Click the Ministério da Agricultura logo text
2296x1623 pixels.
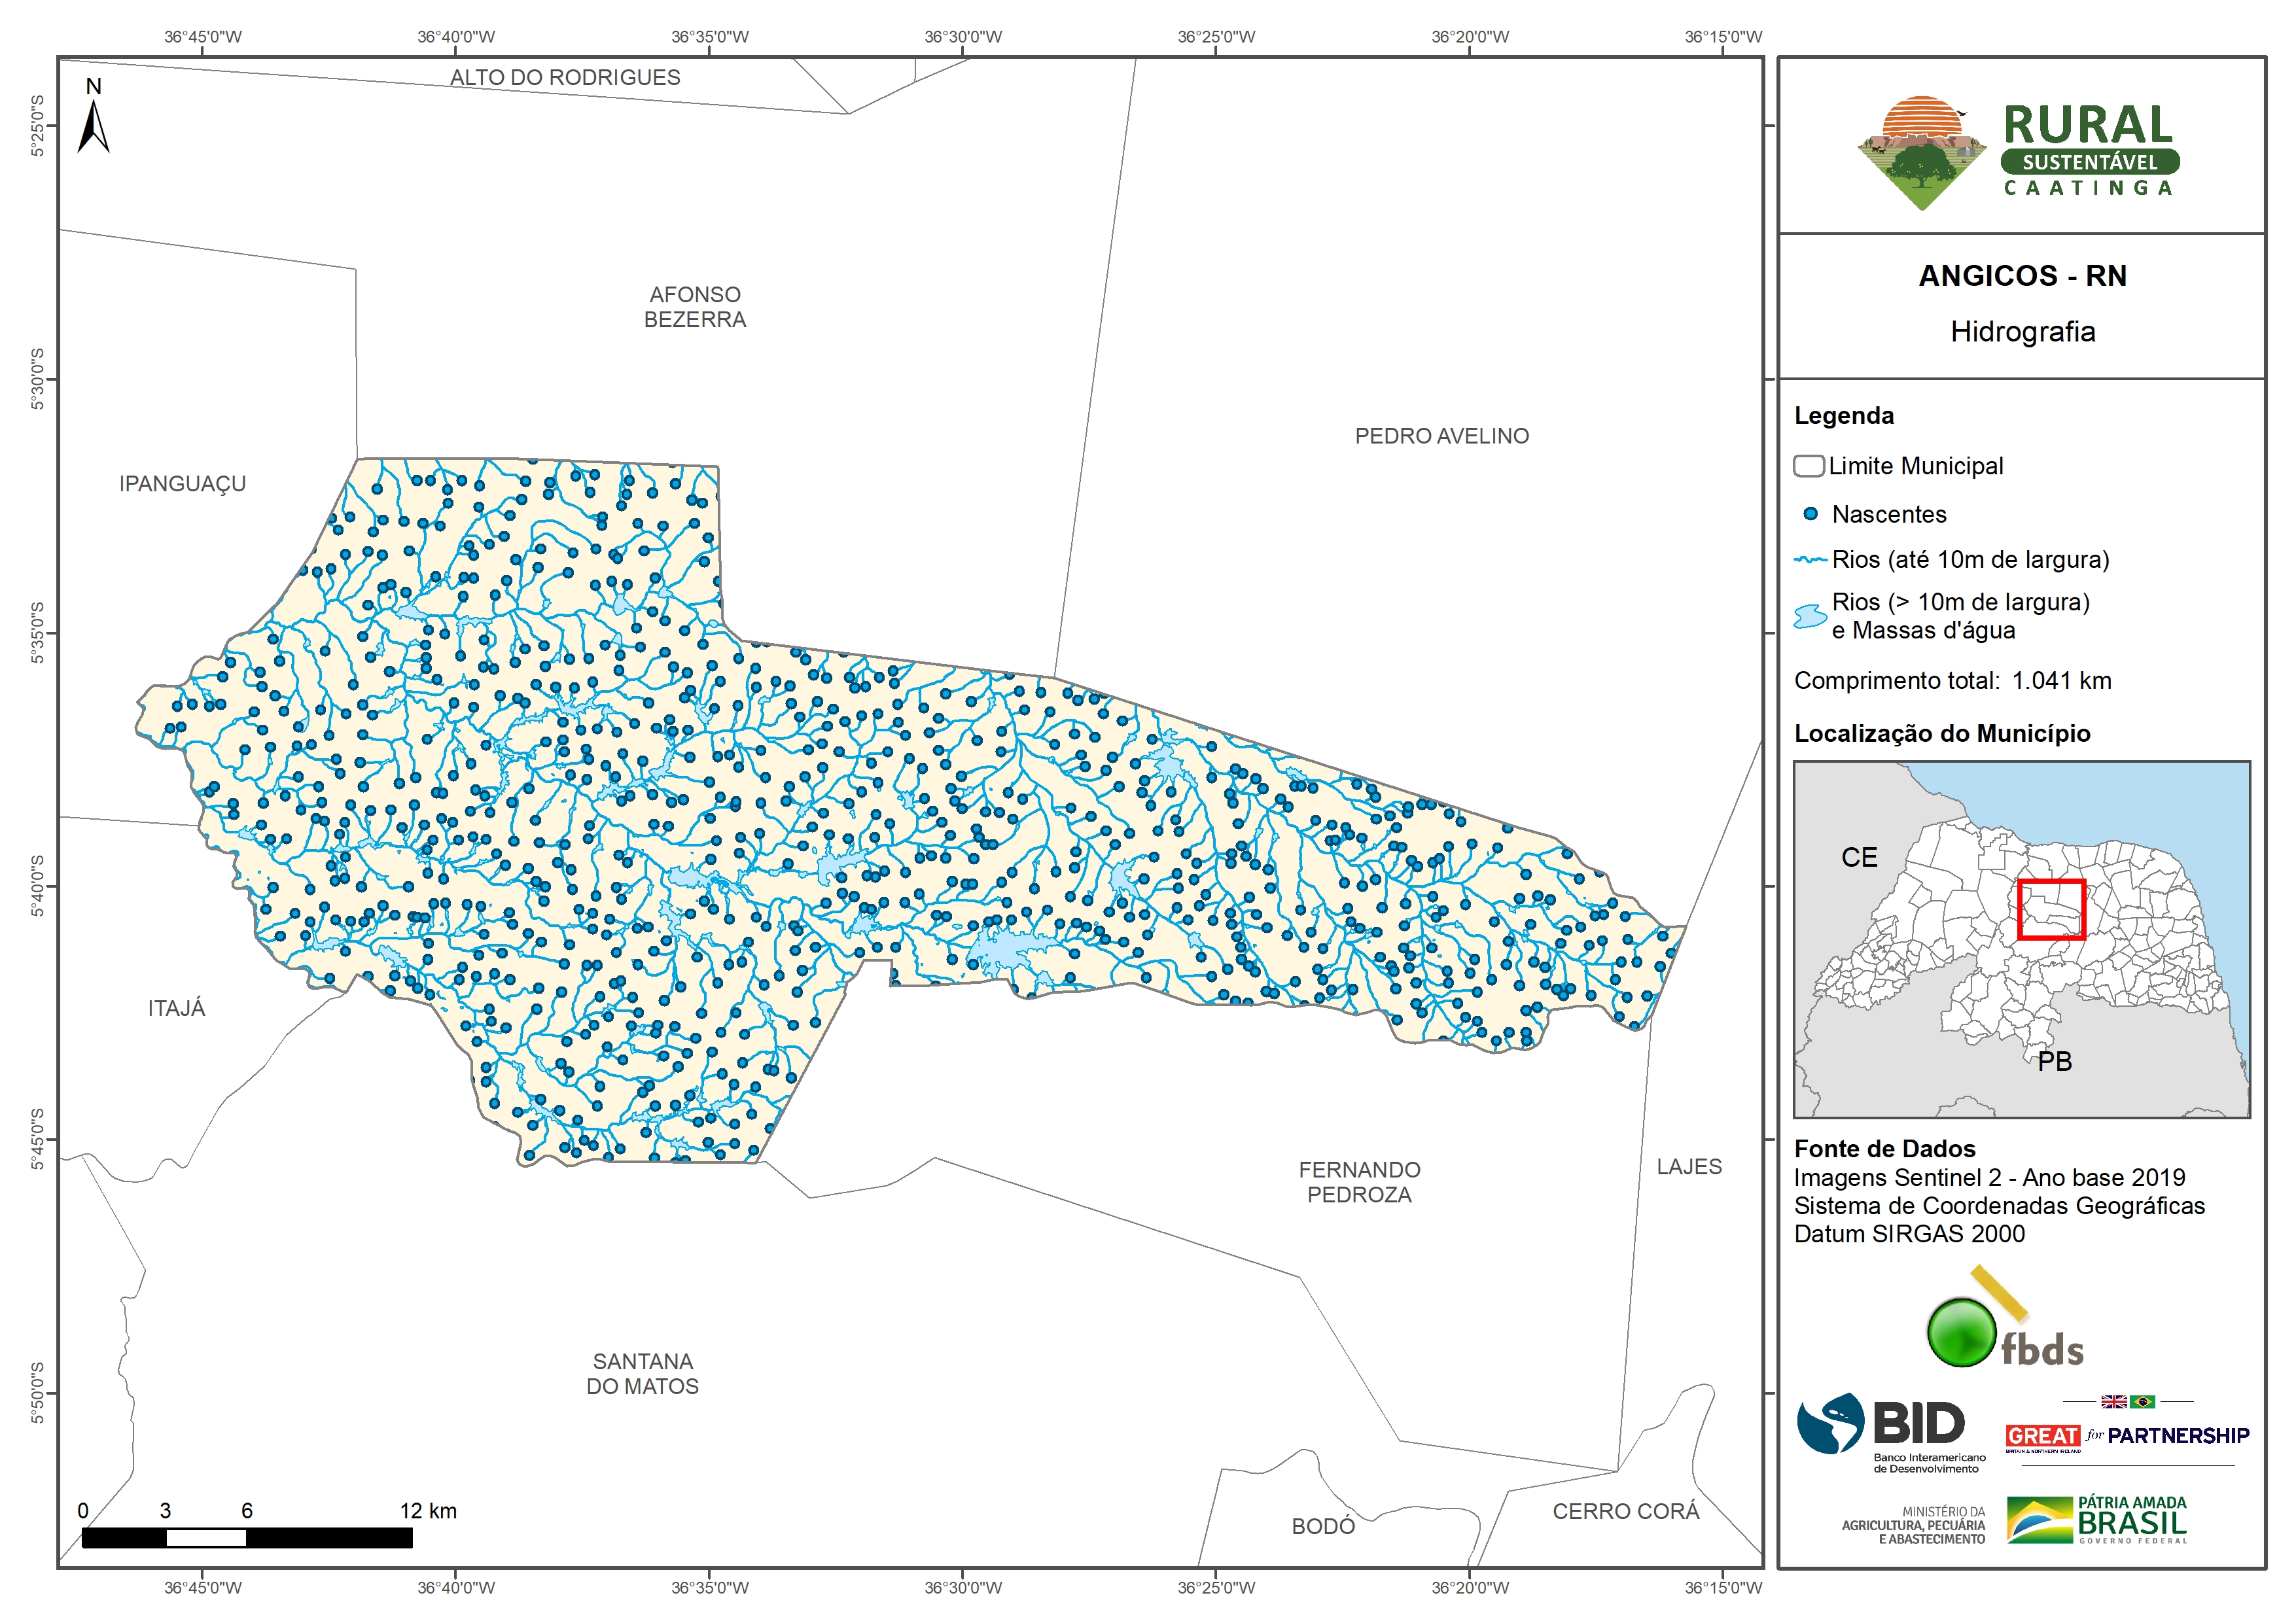[x=1914, y=1526]
